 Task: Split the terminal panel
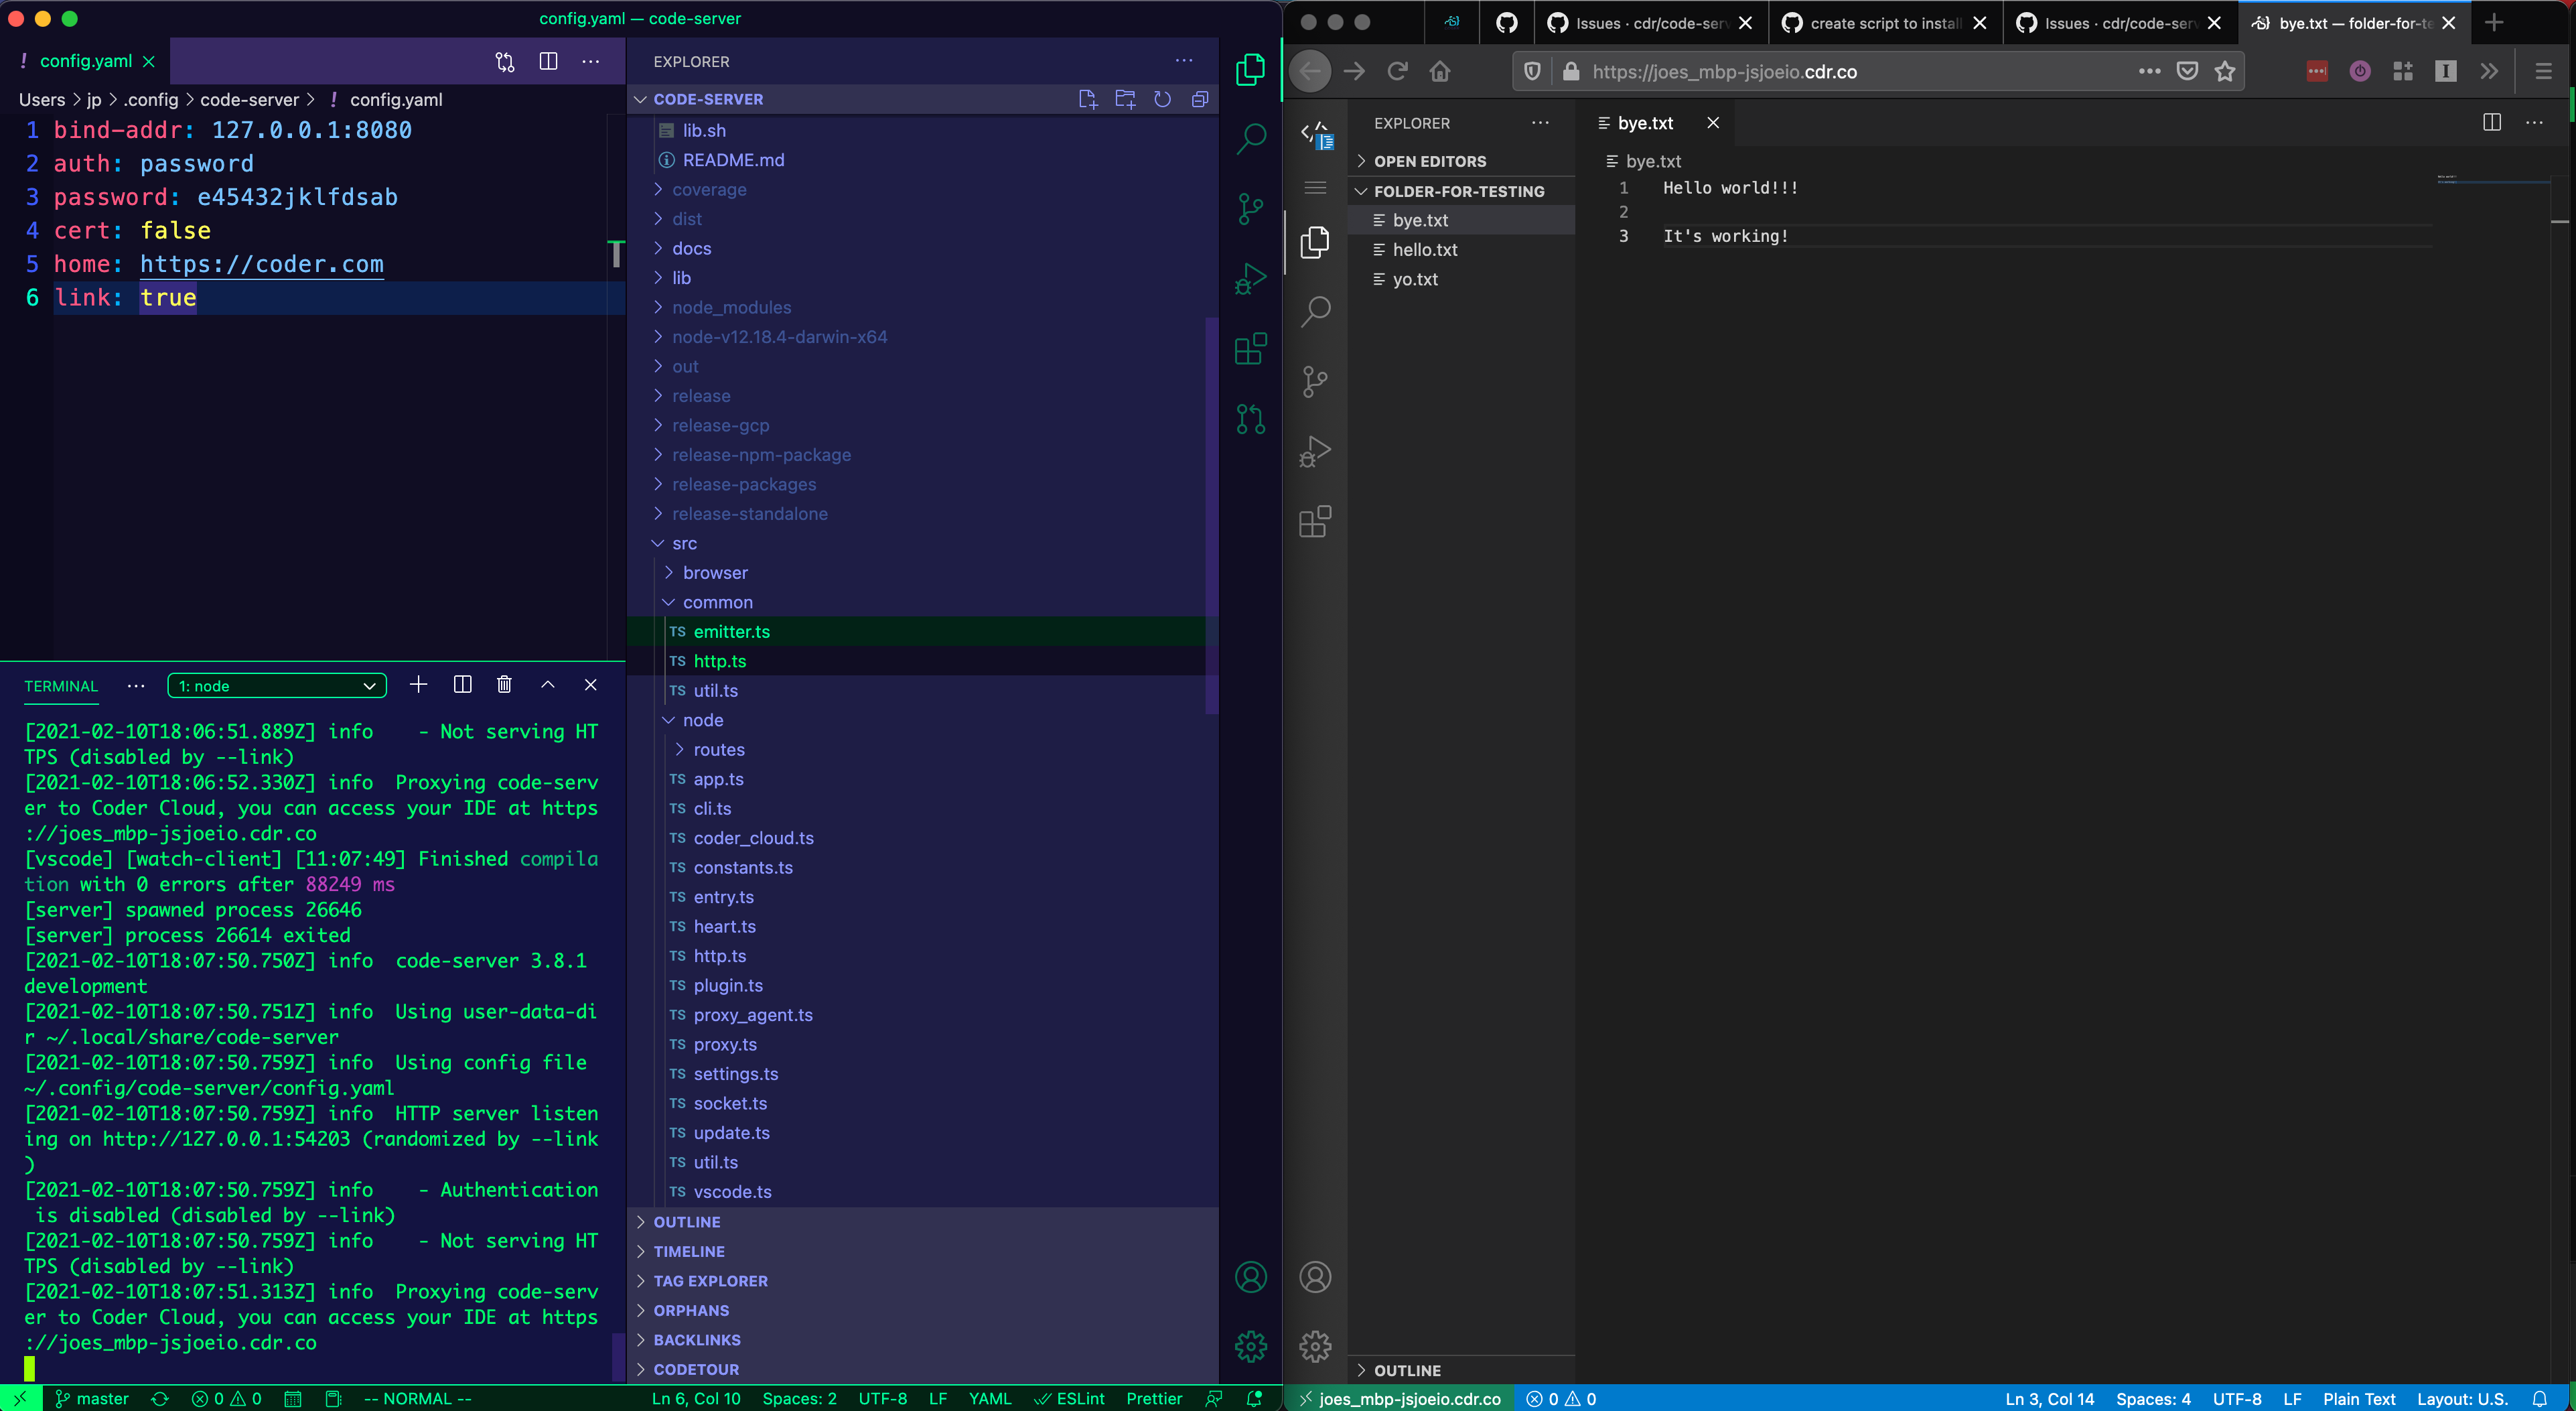click(462, 685)
